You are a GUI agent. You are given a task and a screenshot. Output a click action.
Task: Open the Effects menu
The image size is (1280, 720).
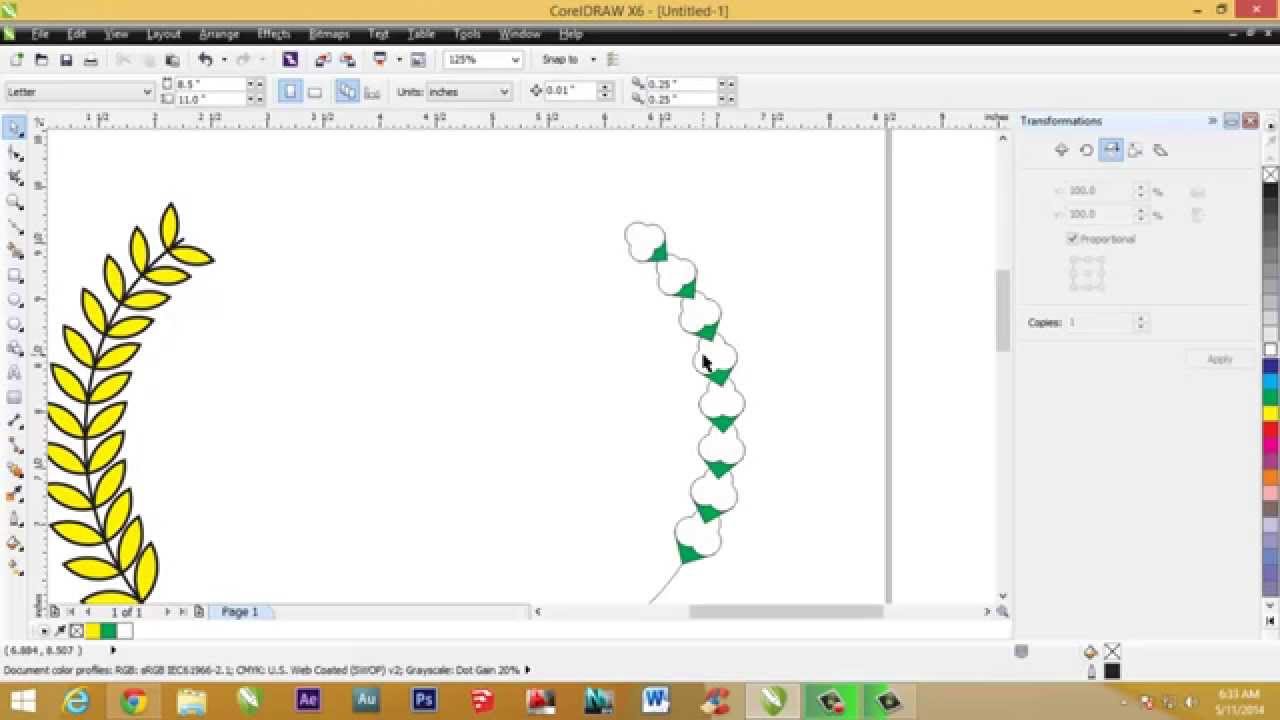(x=274, y=34)
